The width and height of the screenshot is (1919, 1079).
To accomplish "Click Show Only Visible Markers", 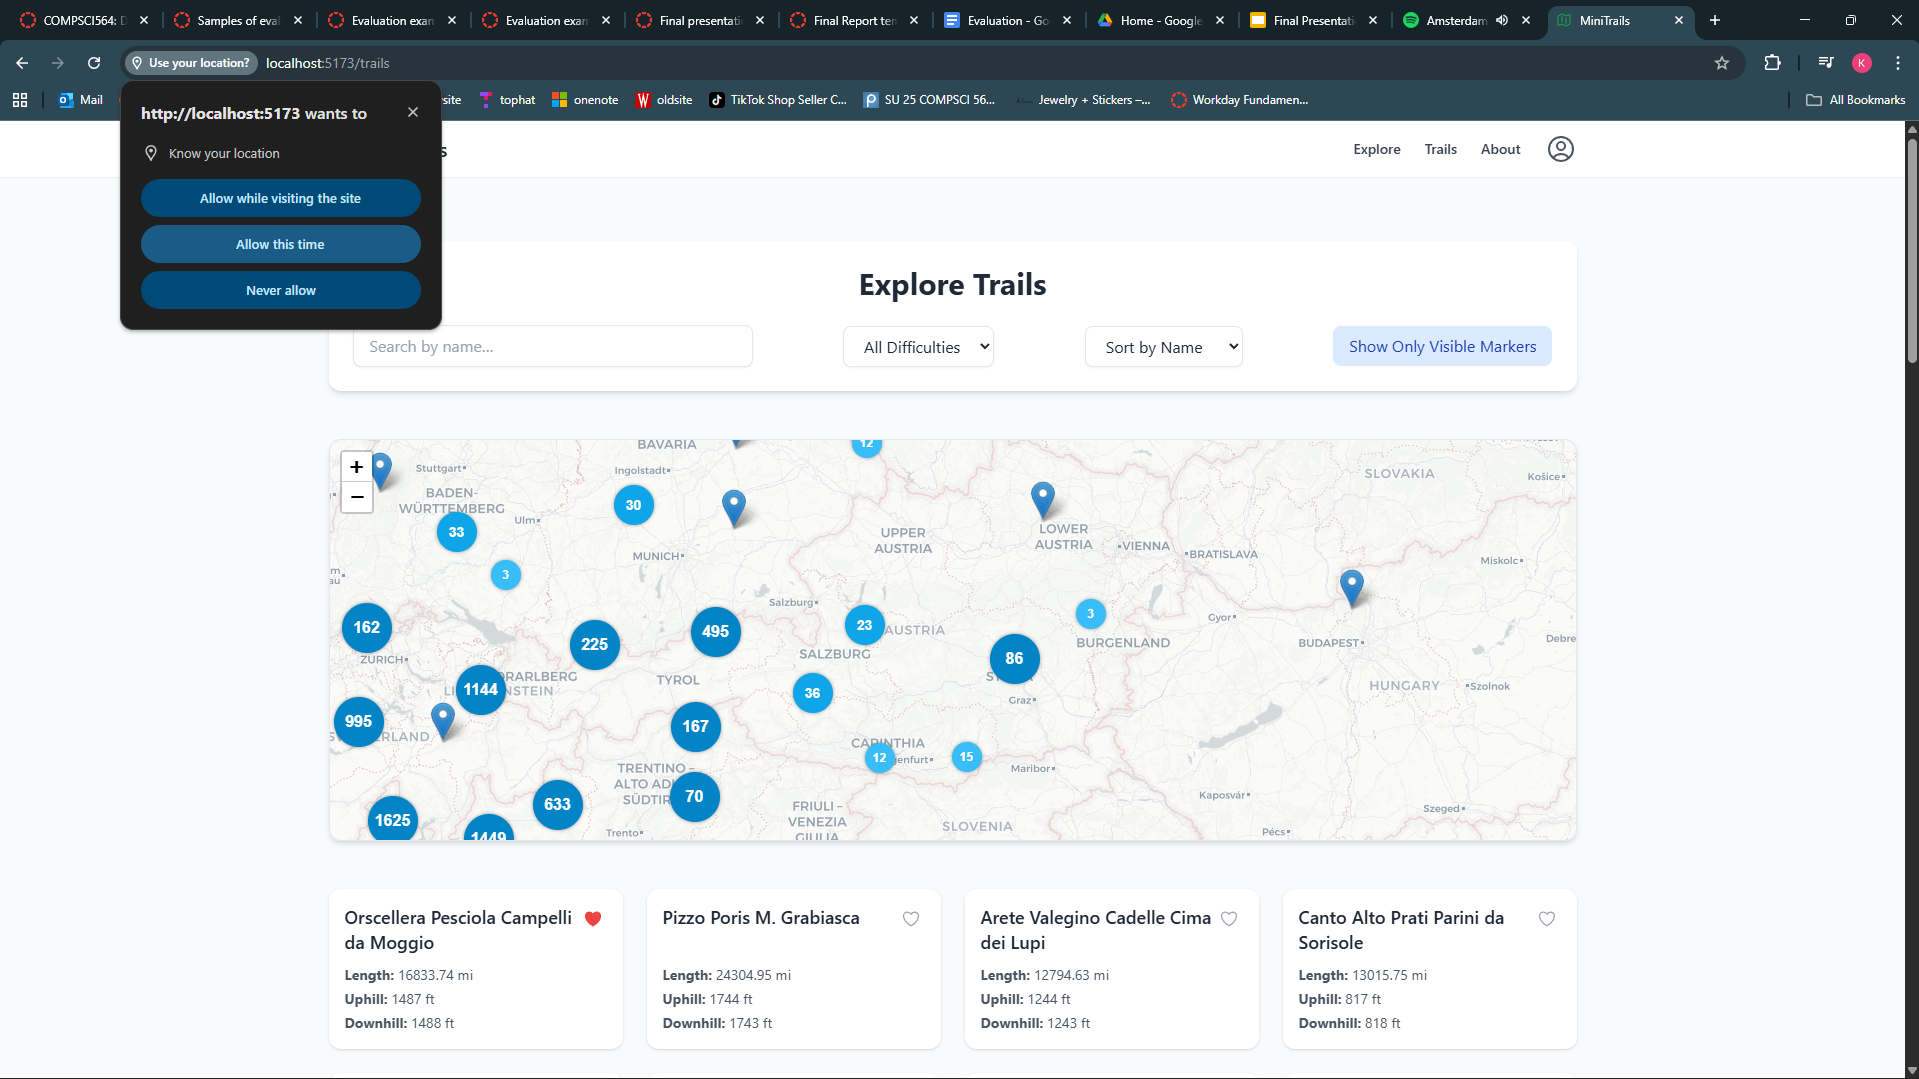I will [1441, 346].
